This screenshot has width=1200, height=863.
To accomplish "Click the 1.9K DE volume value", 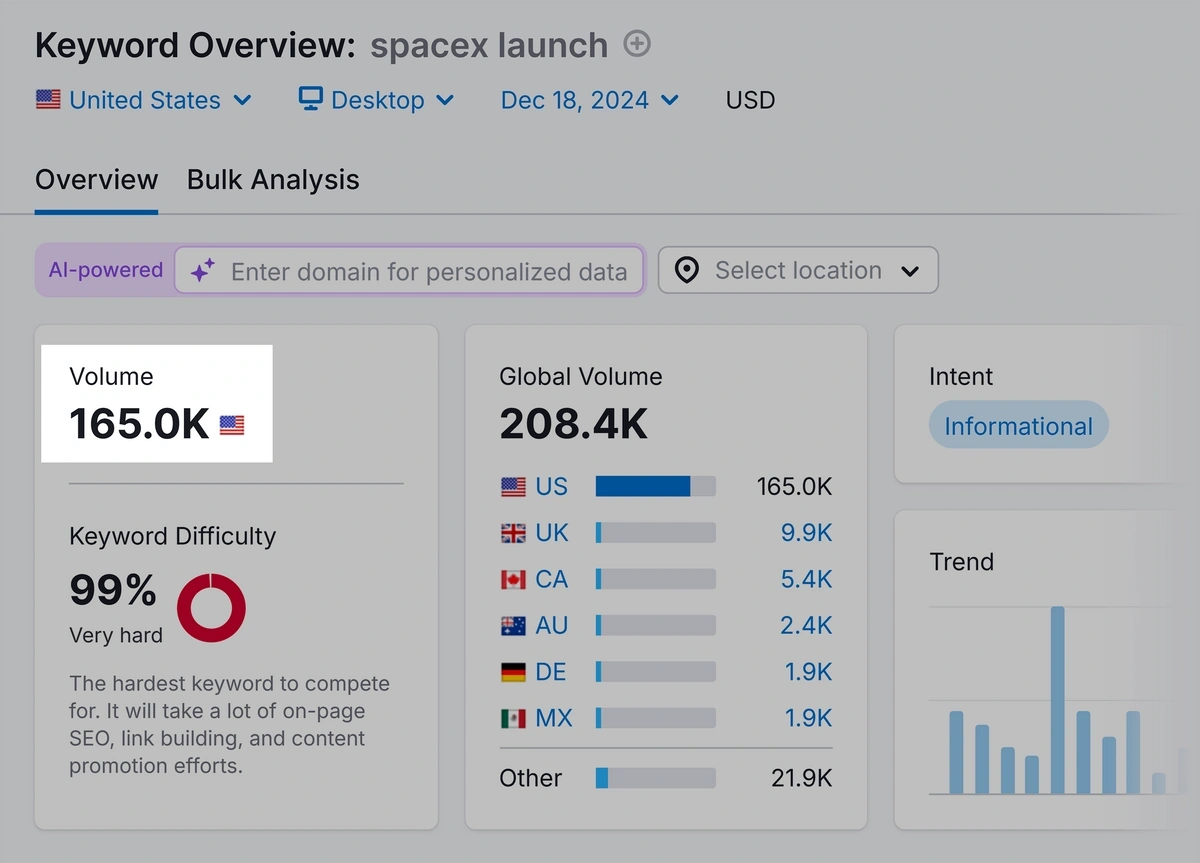I will [x=806, y=671].
